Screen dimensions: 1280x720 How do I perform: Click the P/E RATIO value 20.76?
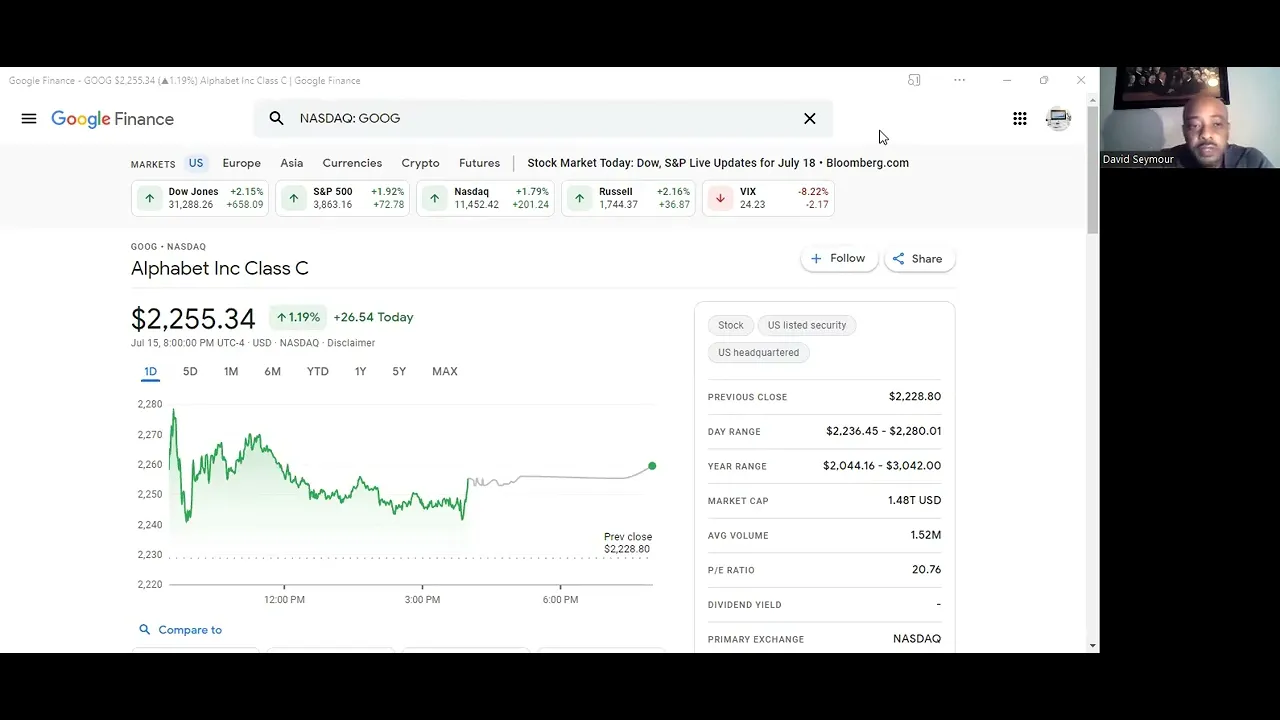pyautogui.click(x=926, y=569)
